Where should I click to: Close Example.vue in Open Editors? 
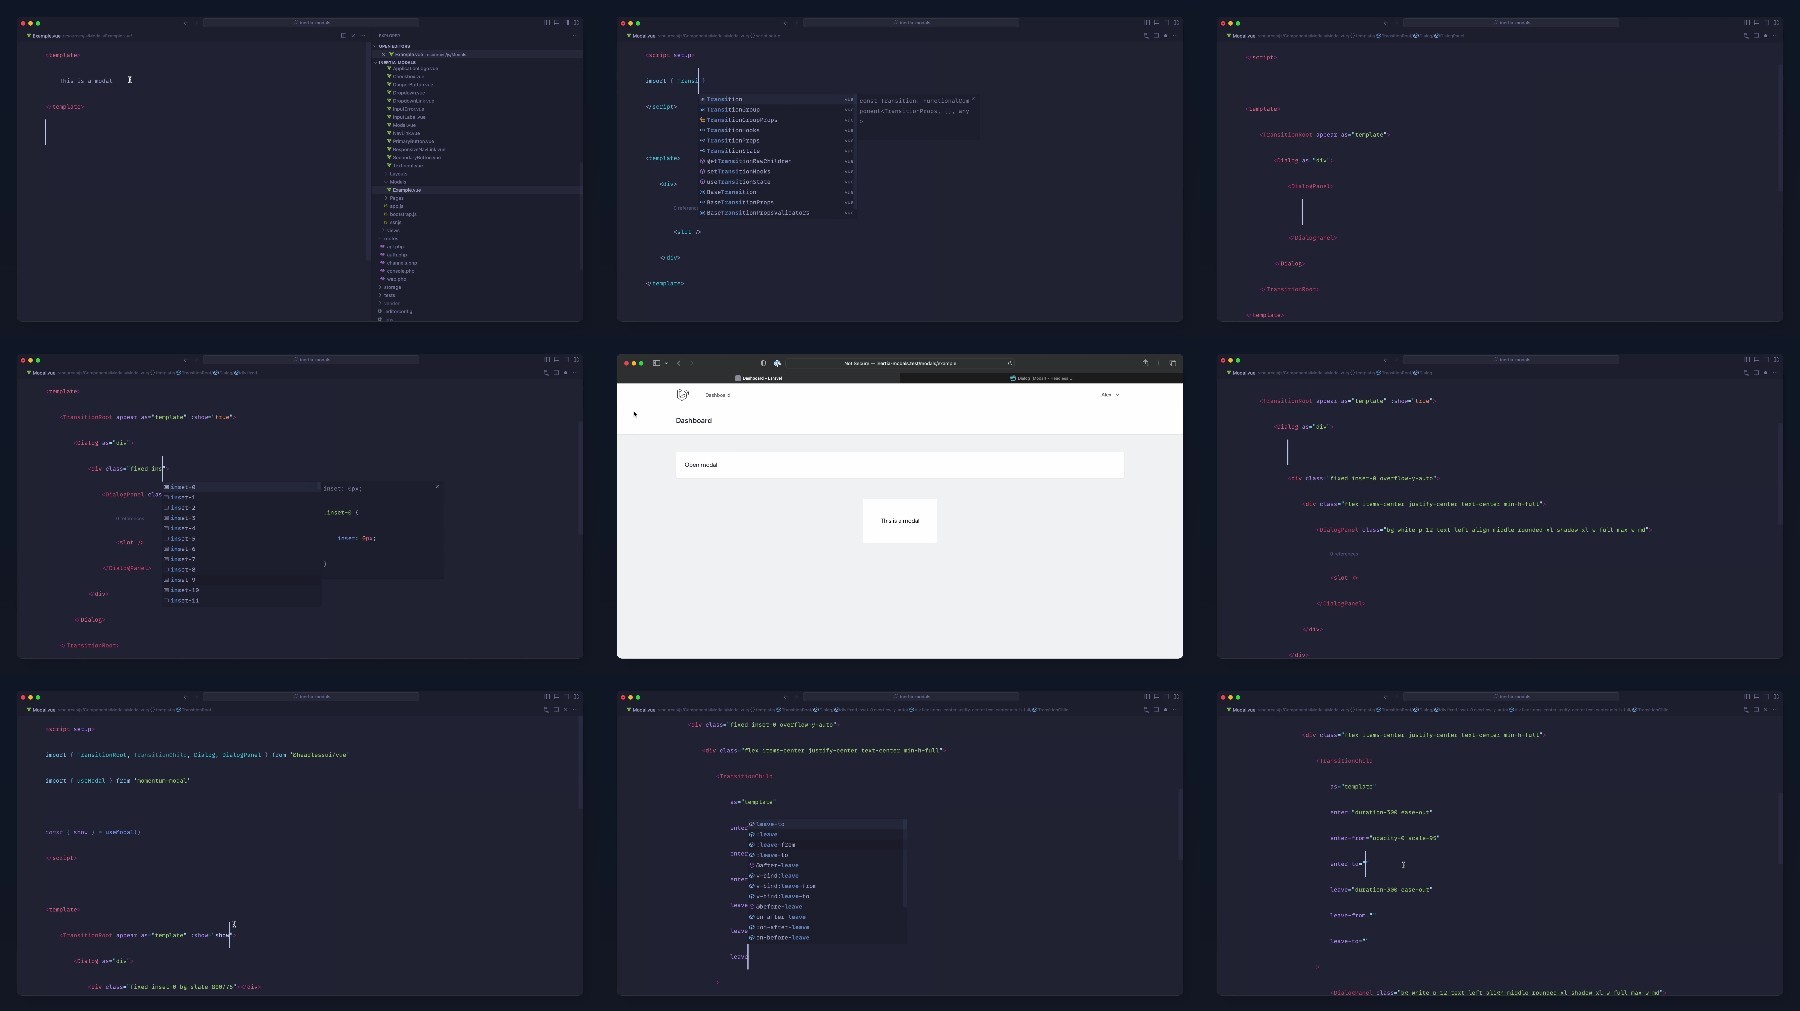[383, 54]
